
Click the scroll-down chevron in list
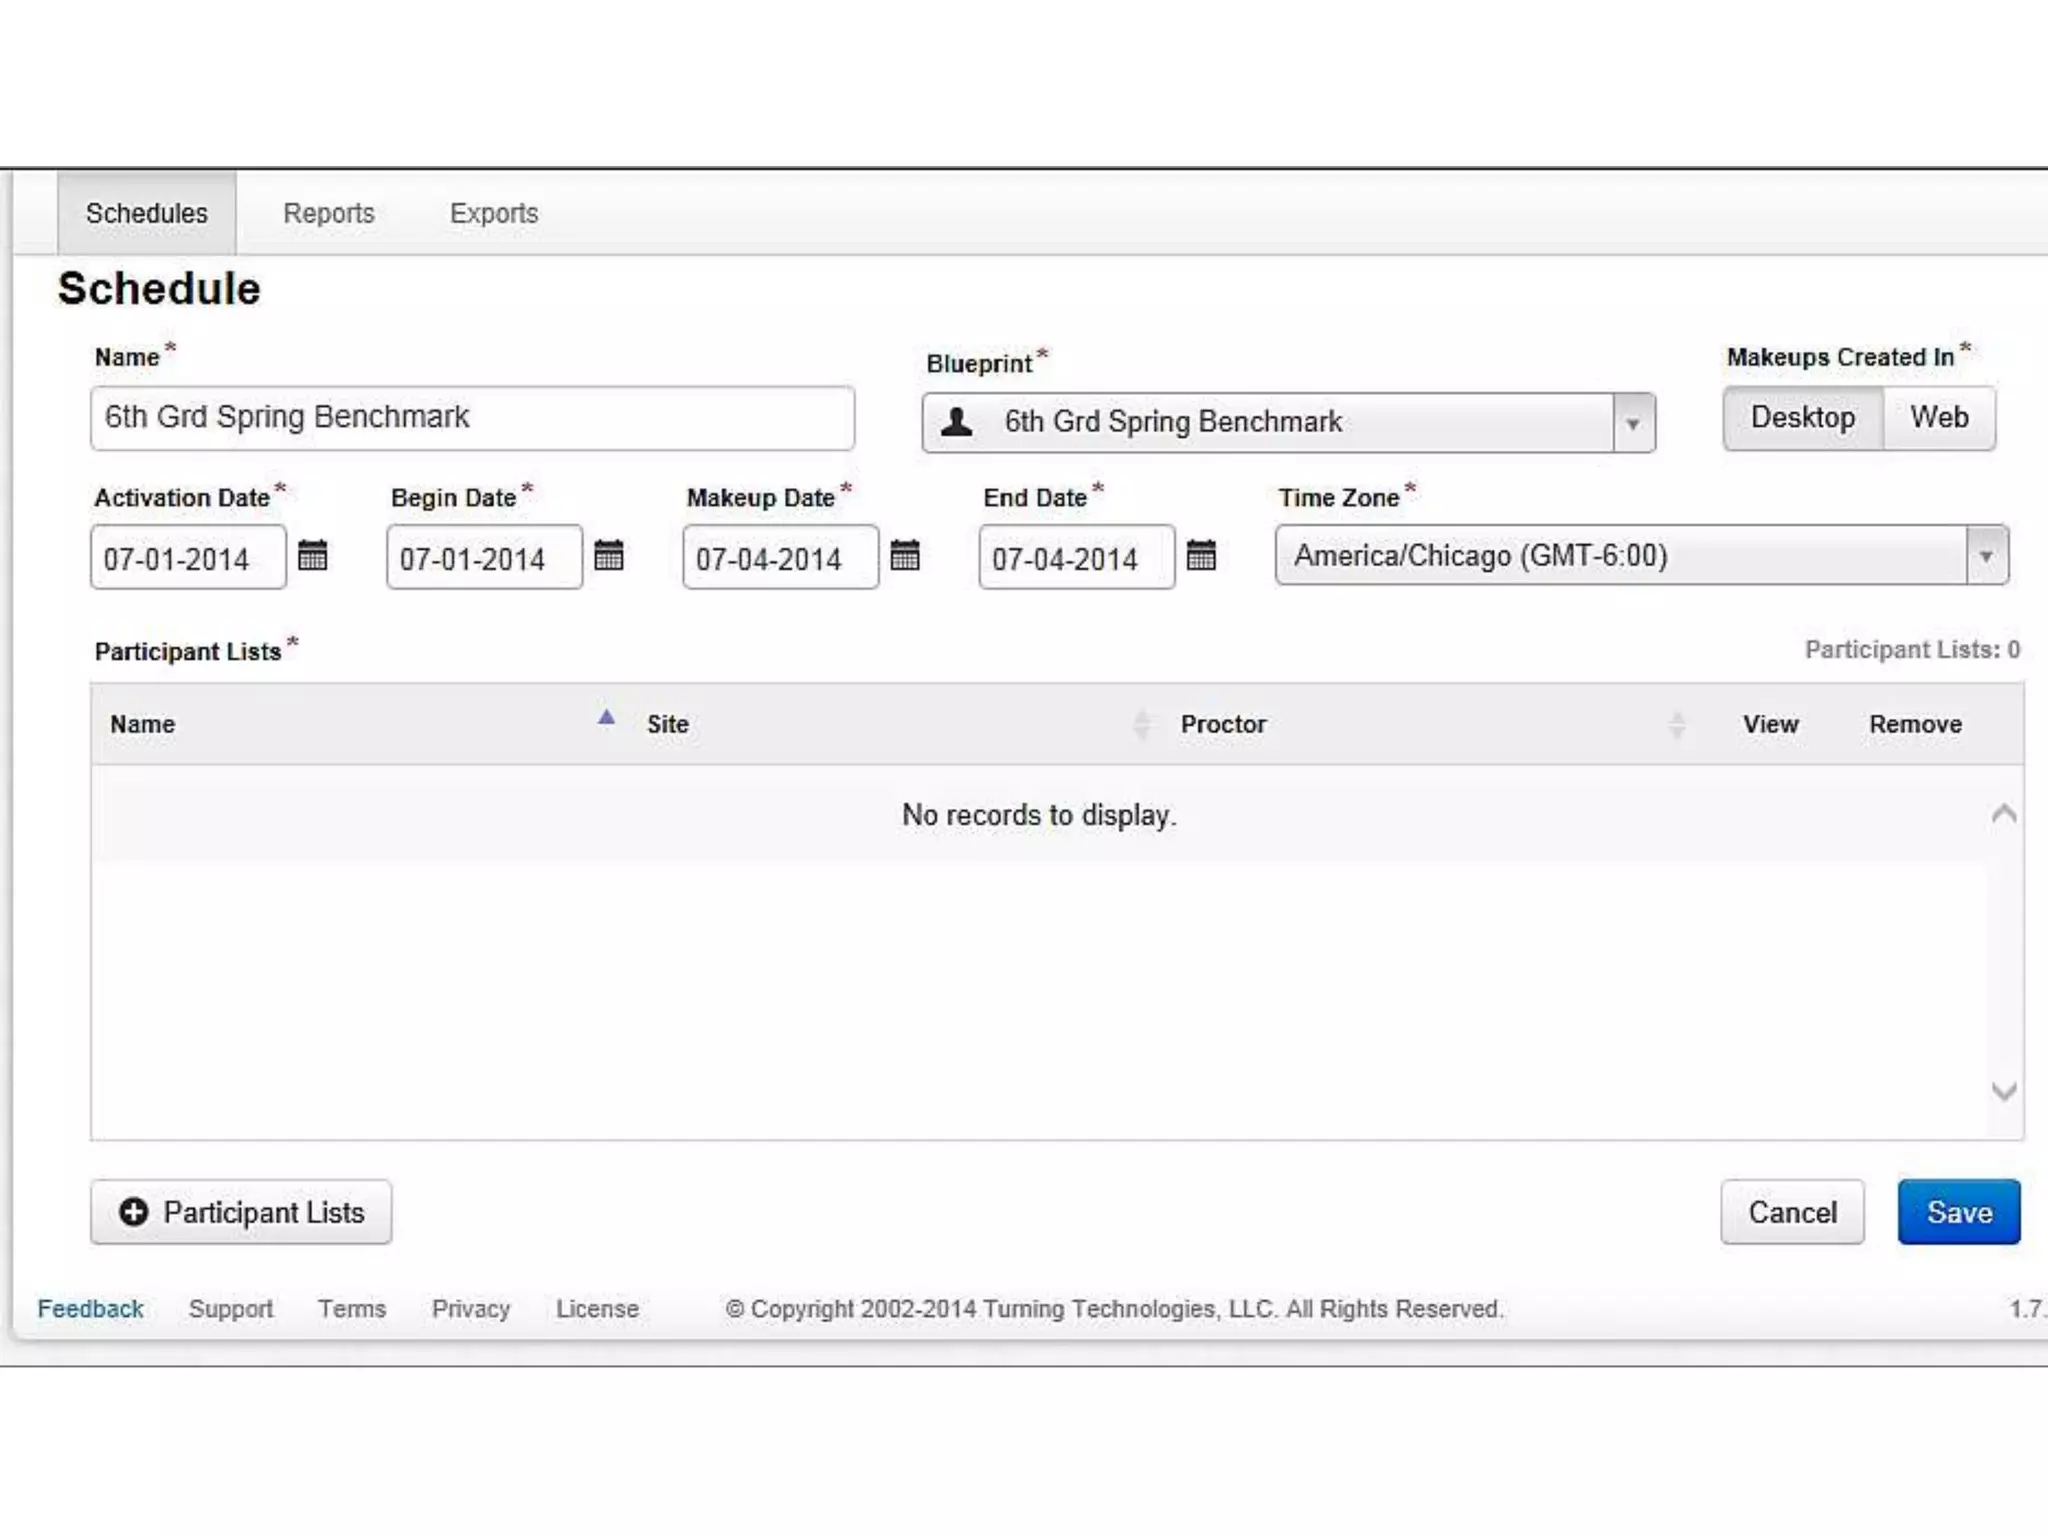point(2003,1091)
